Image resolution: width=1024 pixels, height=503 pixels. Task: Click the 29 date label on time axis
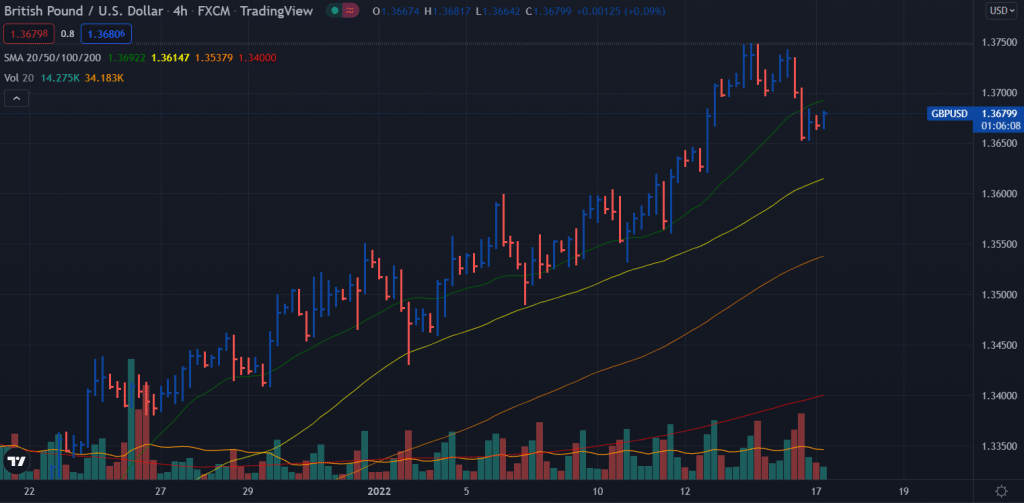pos(248,491)
